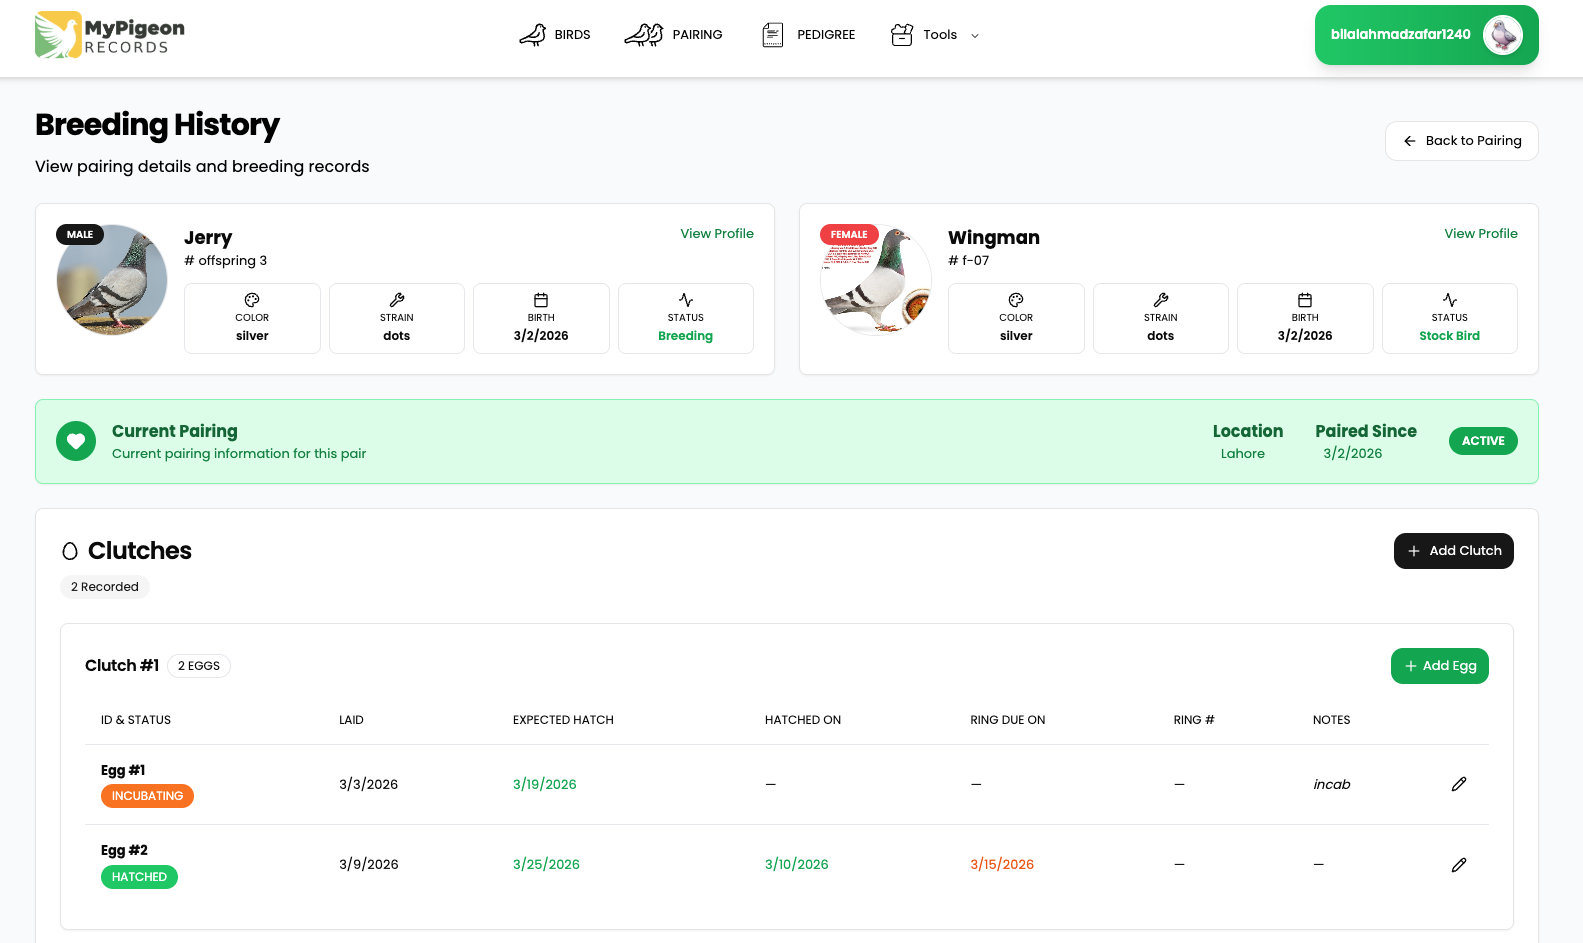Click the heart icon in Current Pairing
This screenshot has height=943, width=1583.
(76, 441)
